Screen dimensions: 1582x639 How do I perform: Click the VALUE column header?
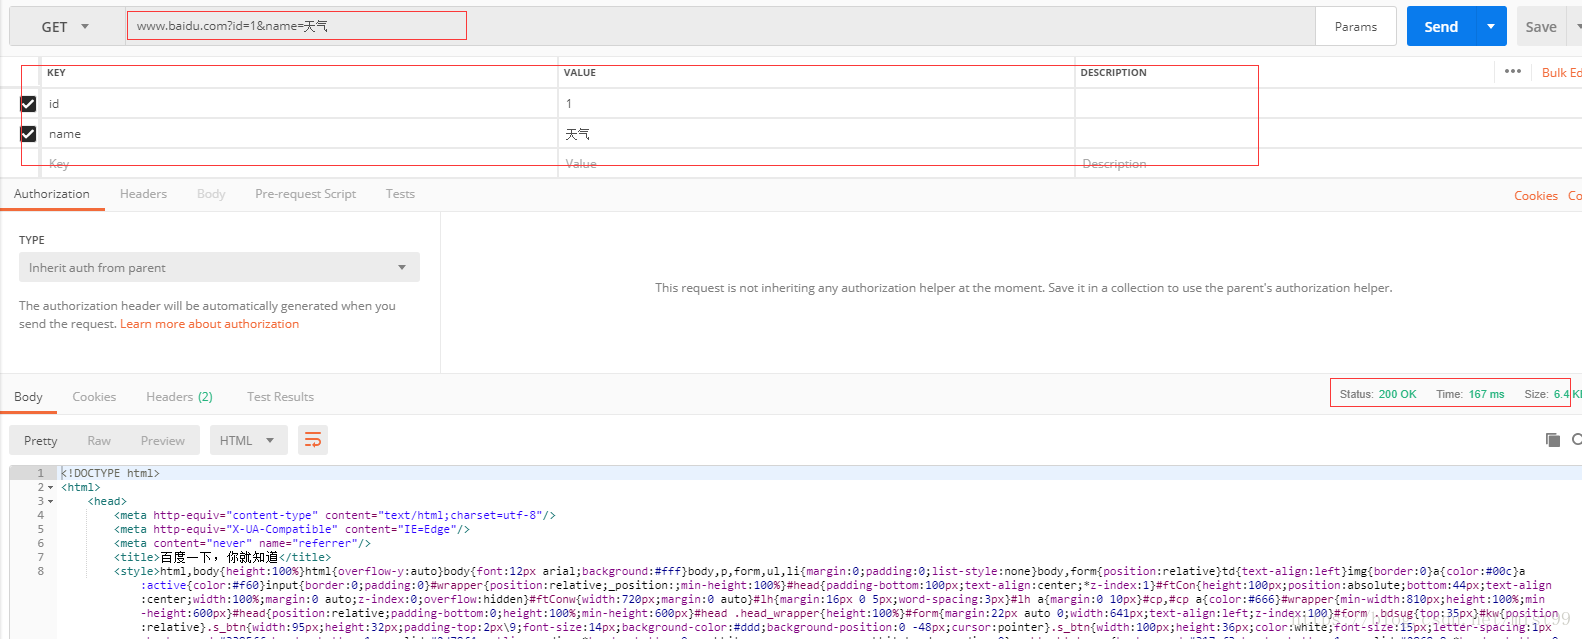tap(579, 73)
